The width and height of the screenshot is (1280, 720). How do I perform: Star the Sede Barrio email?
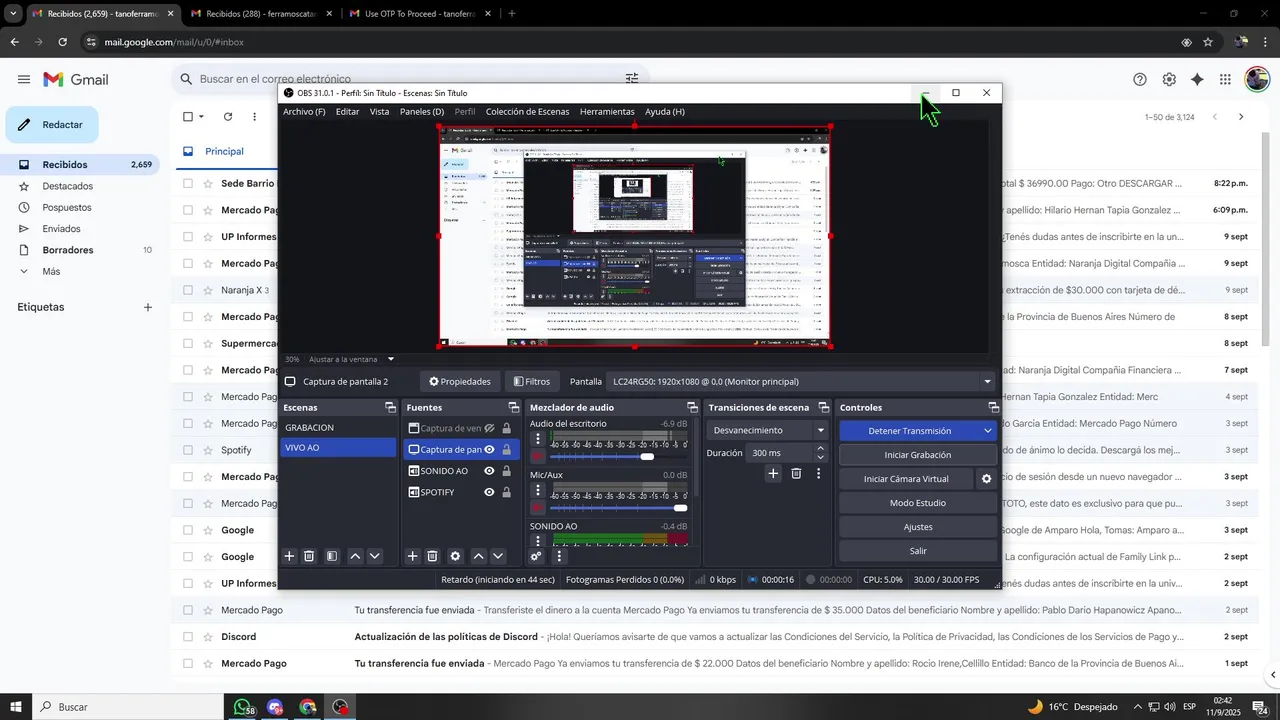click(x=208, y=184)
